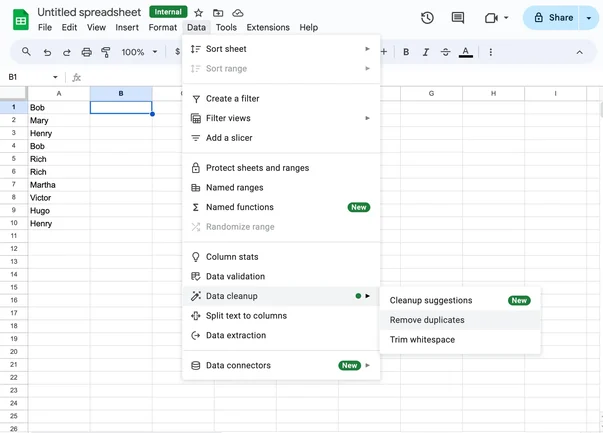Open the text color picker
This screenshot has height=433, width=603.
(x=465, y=52)
